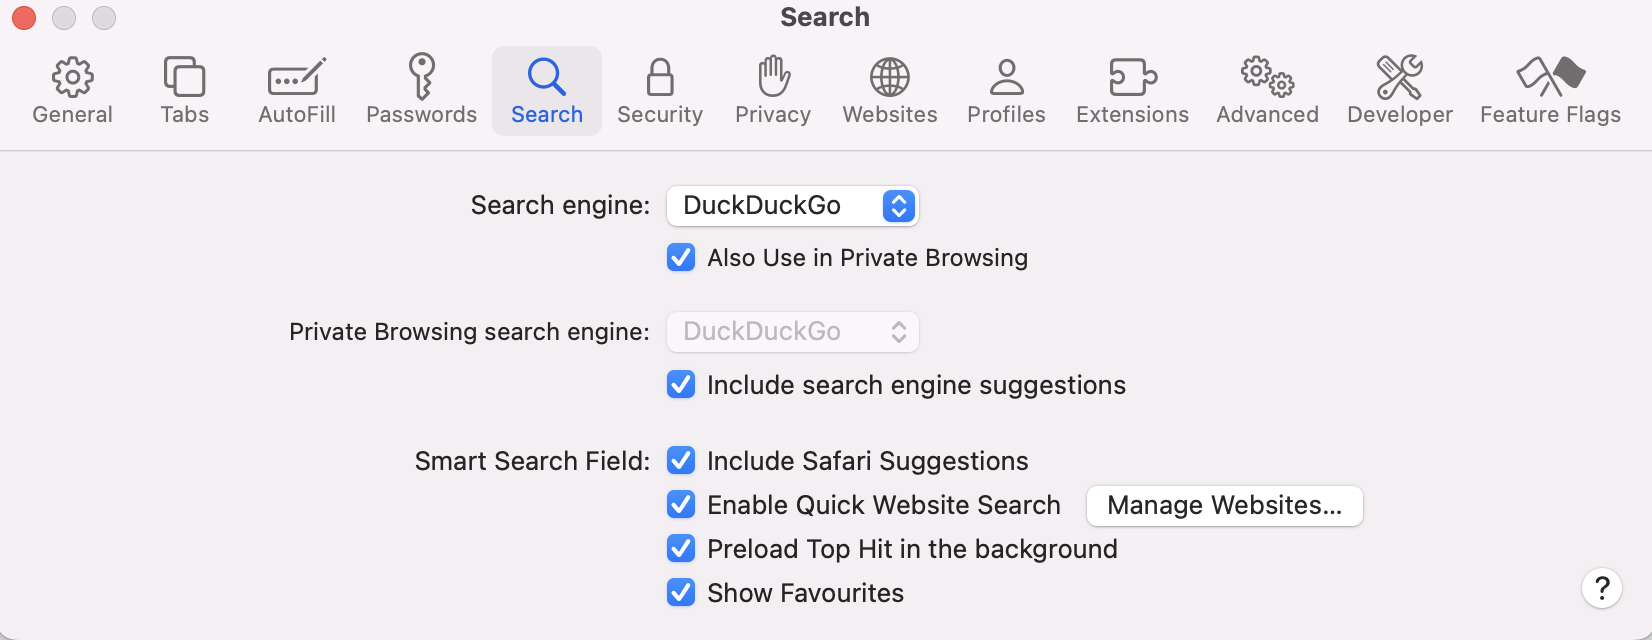Screen dimensions: 1652x640
Task: Click the Passwords key icon
Action: pyautogui.click(x=421, y=77)
